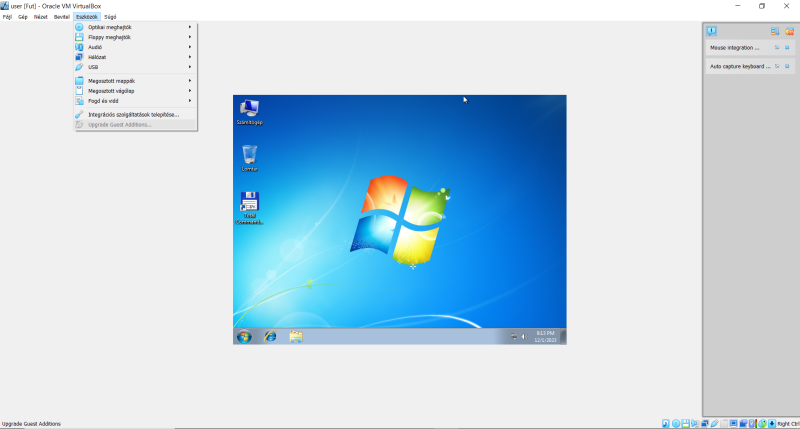The height and width of the screenshot is (429, 800).
Task: Click the network adapters status bar icon
Action: point(705,423)
